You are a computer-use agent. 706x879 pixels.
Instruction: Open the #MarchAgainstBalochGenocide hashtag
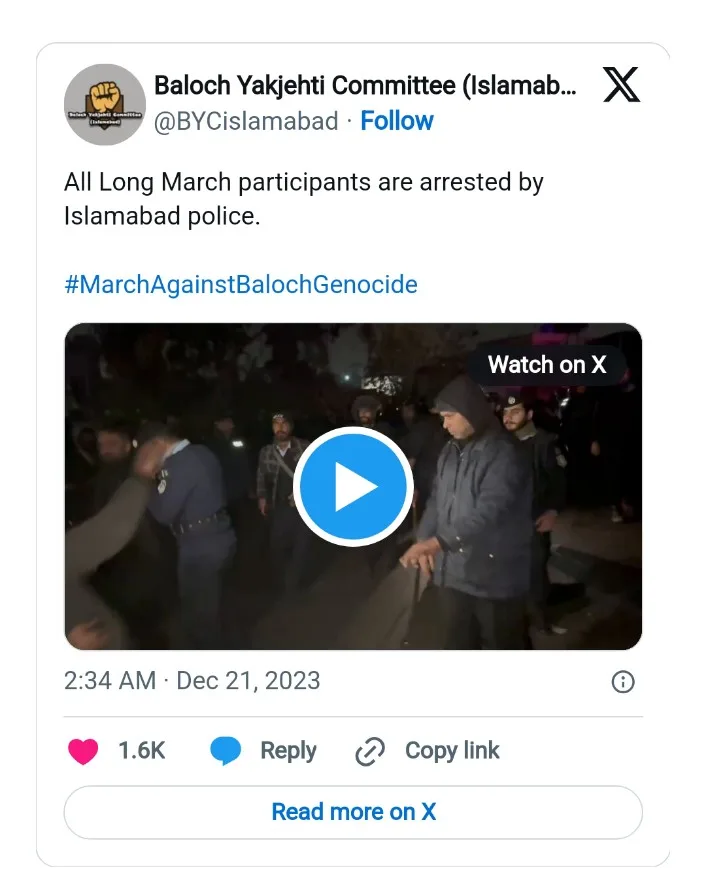pyautogui.click(x=240, y=284)
